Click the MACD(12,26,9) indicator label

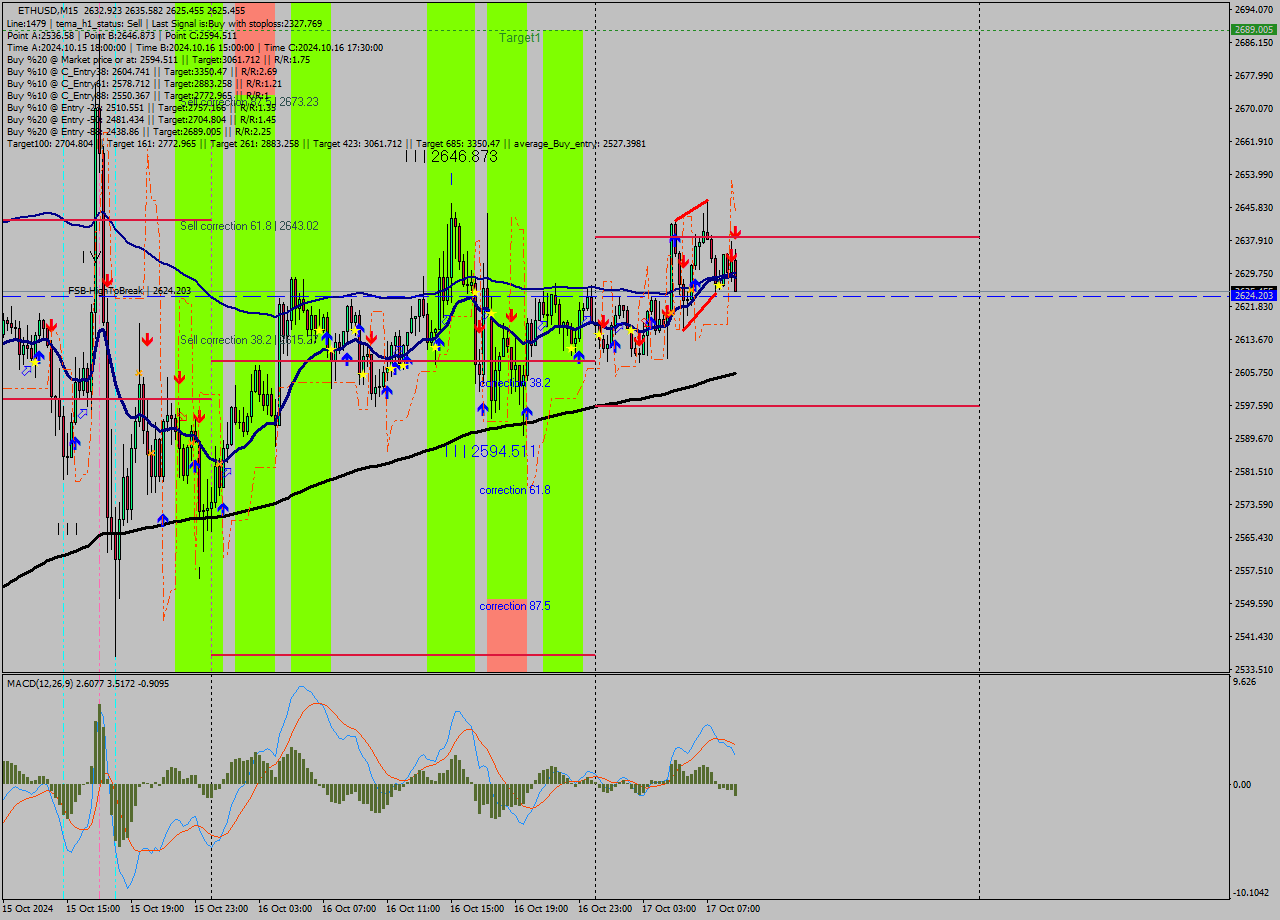[x=88, y=683]
